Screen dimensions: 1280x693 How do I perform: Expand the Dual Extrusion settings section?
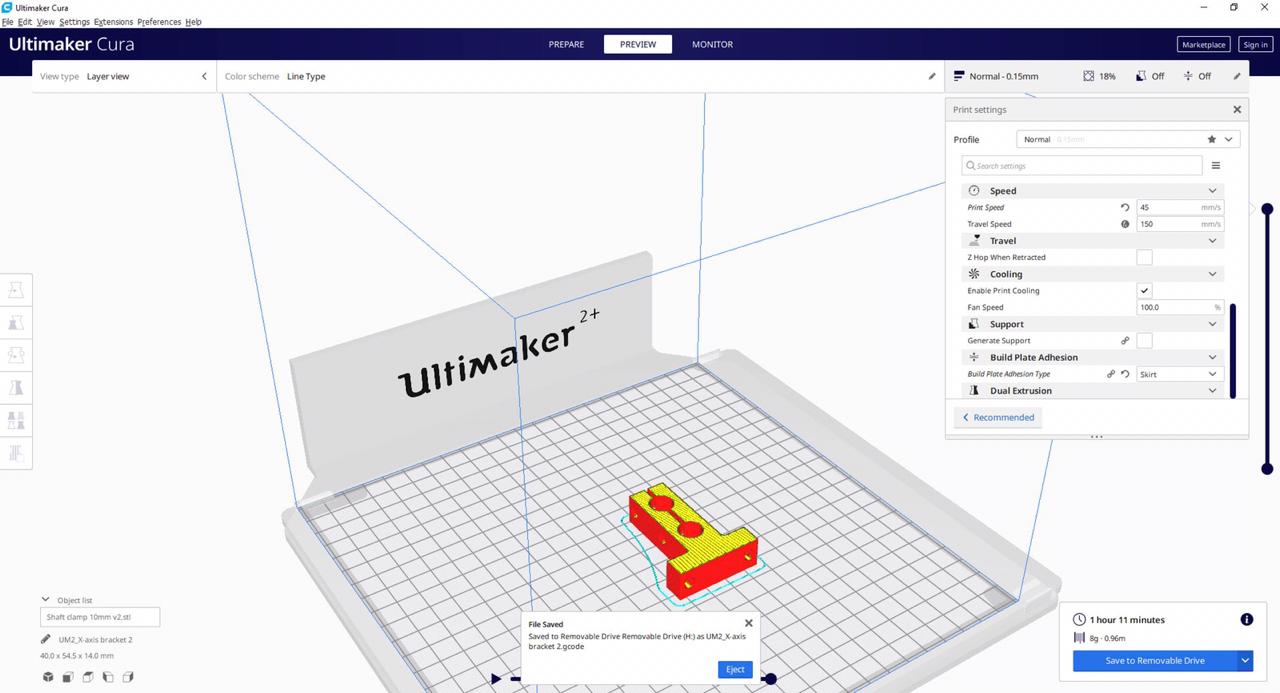(x=1212, y=390)
